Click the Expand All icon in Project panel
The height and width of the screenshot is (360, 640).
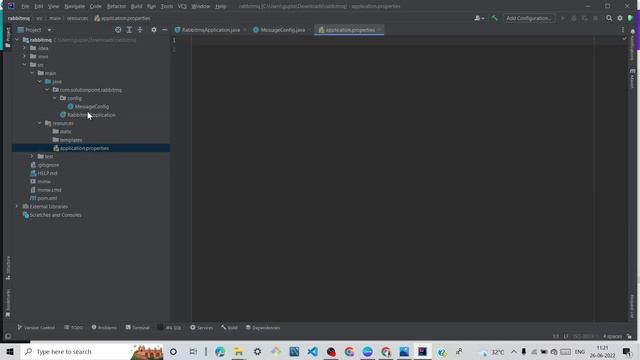coord(129,30)
